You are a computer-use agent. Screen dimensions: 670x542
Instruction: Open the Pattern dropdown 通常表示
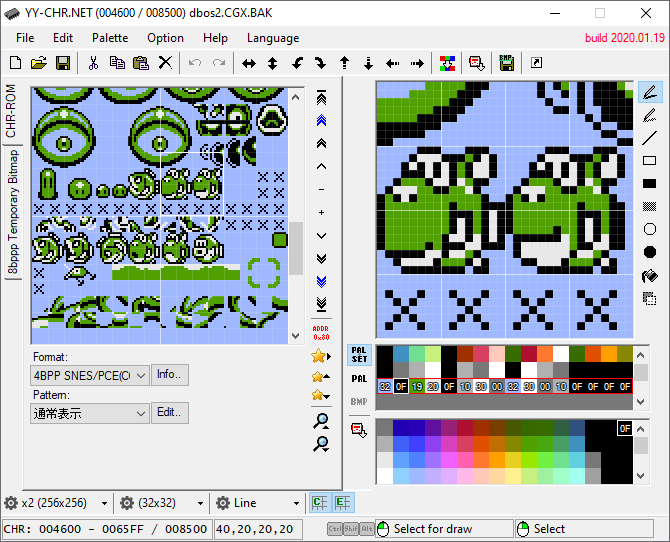[90, 413]
